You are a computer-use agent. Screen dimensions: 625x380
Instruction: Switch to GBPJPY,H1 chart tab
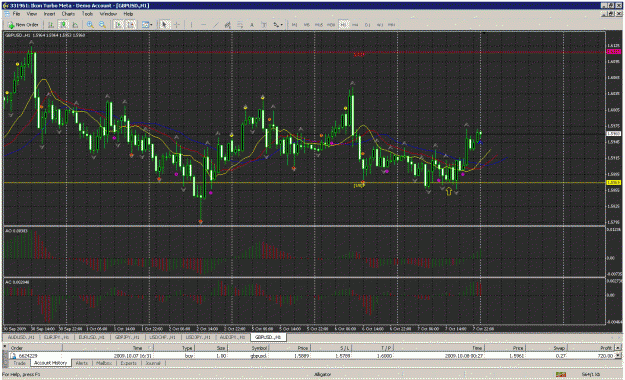127,337
